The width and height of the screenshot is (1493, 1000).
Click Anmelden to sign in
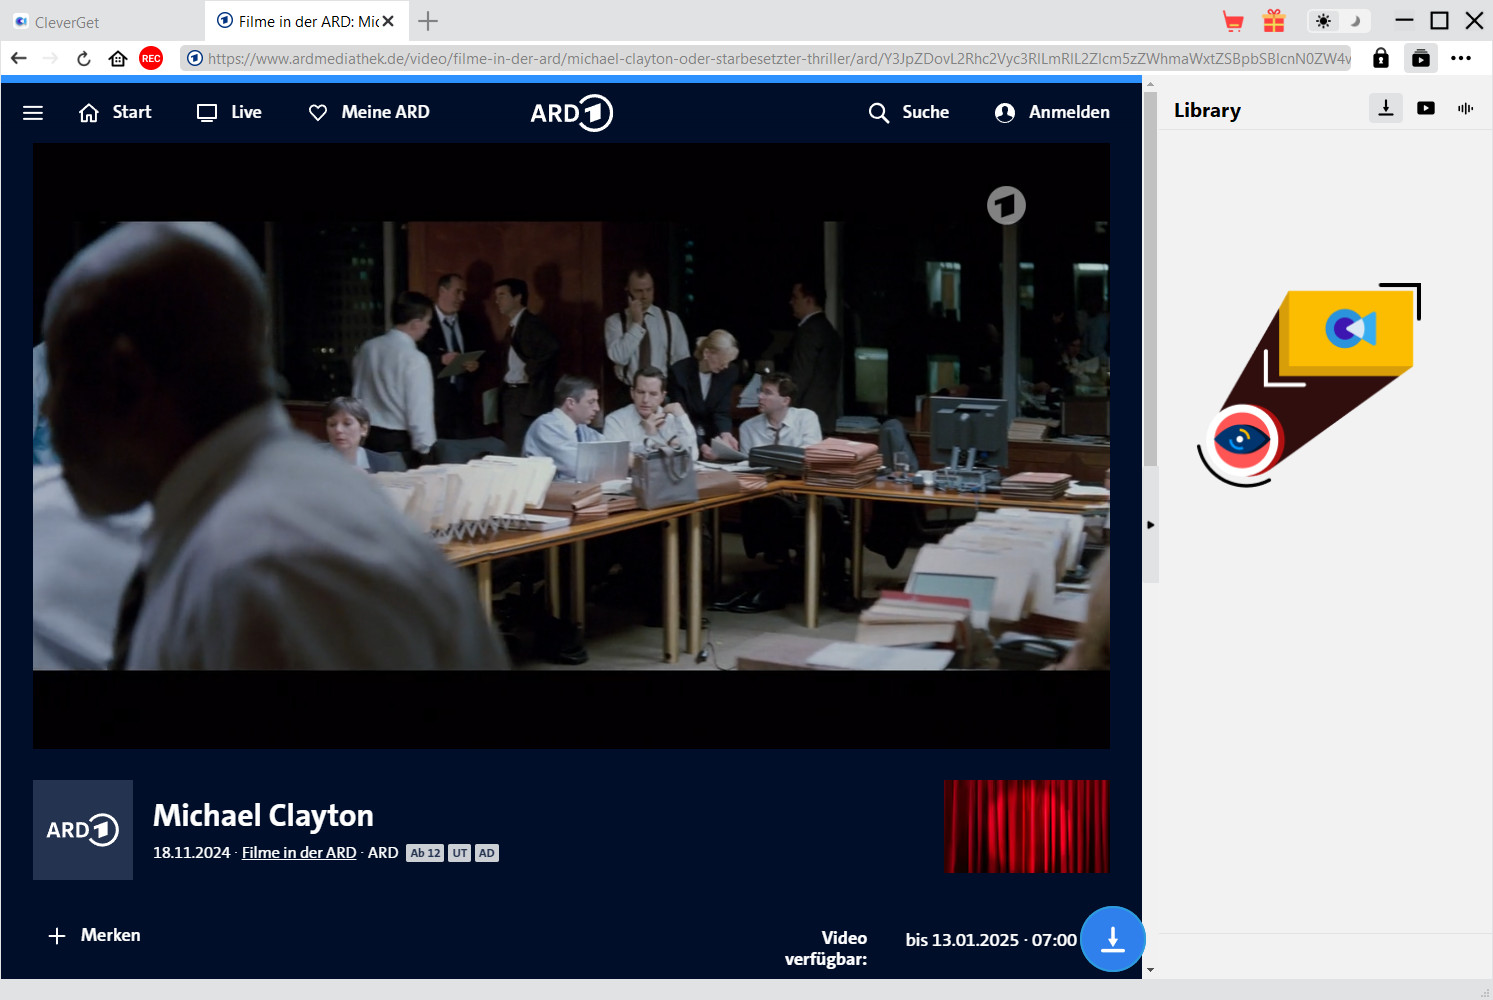click(1052, 112)
